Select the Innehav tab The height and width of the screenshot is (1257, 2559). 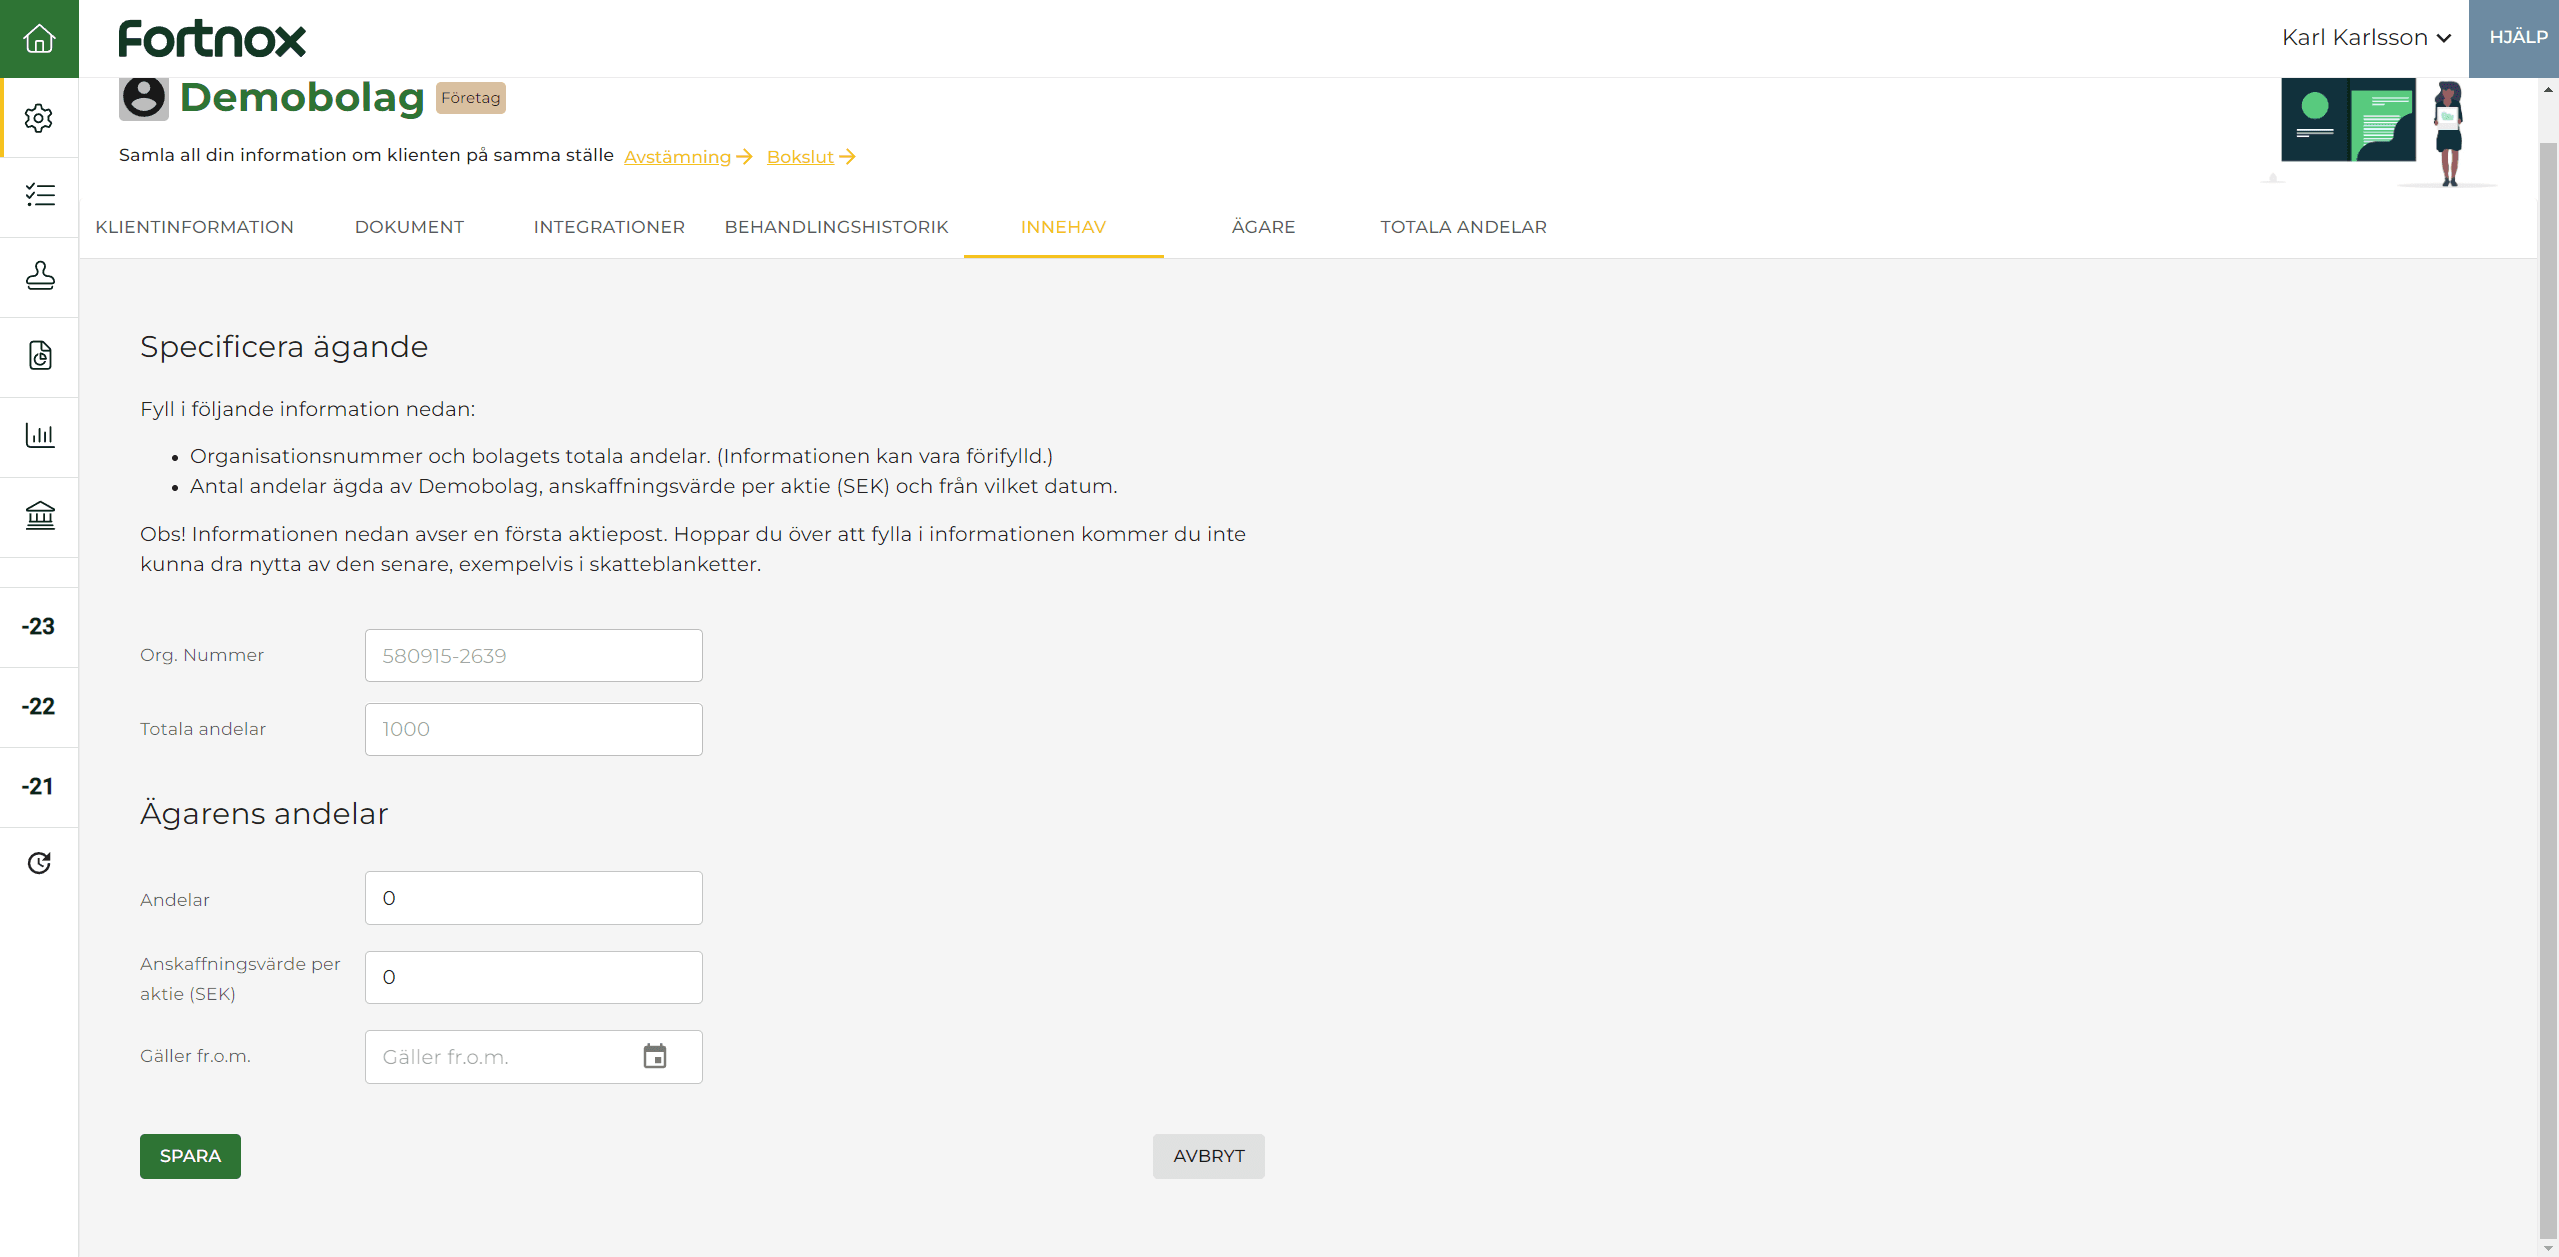tap(1063, 227)
